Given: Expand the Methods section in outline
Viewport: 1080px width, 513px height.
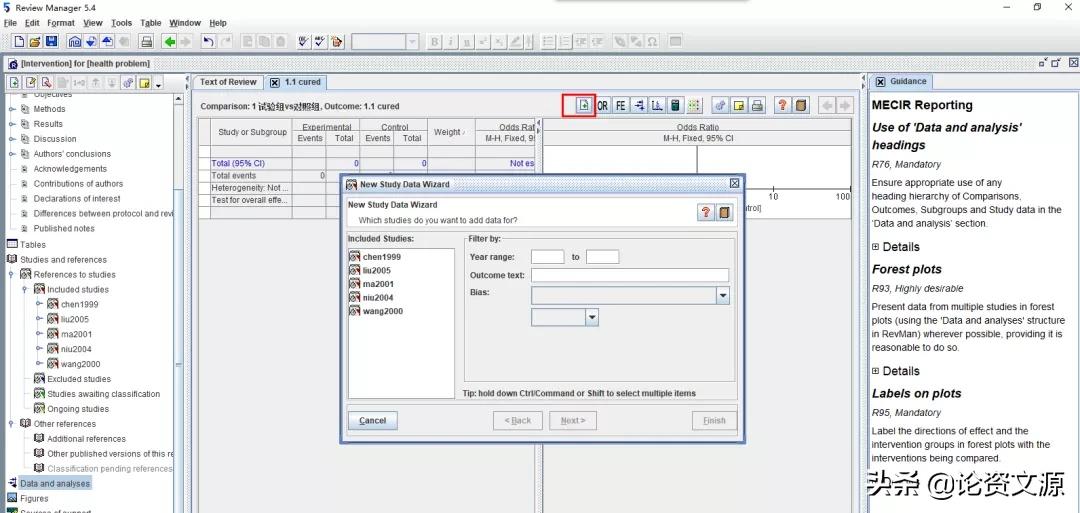Looking at the screenshot, I should tap(12, 109).
